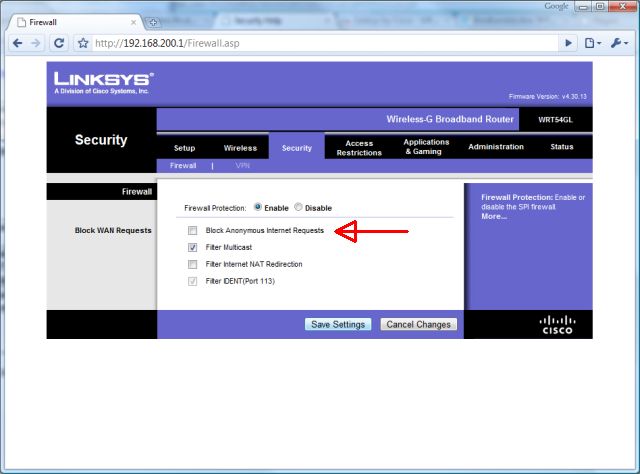Screen dimensions: 640x474
Task: Select the Security tab
Action: [297, 148]
